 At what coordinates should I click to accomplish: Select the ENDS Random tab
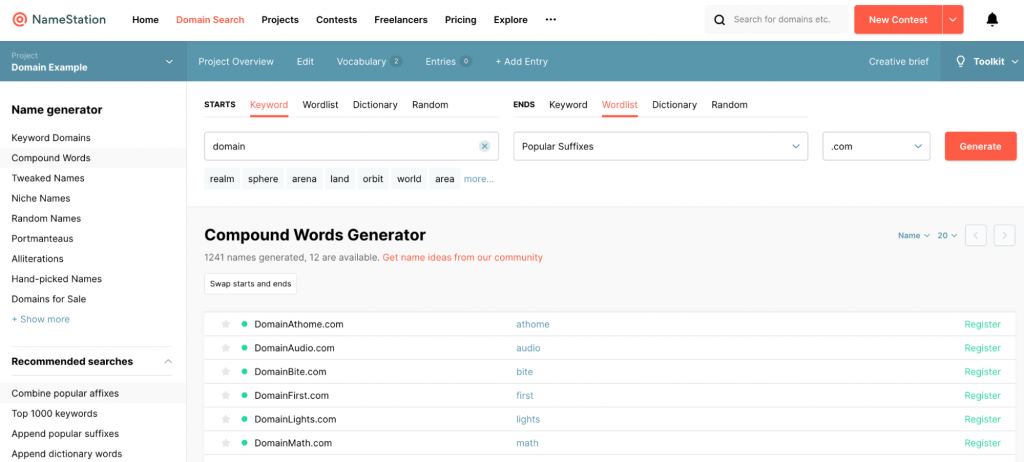(x=729, y=105)
